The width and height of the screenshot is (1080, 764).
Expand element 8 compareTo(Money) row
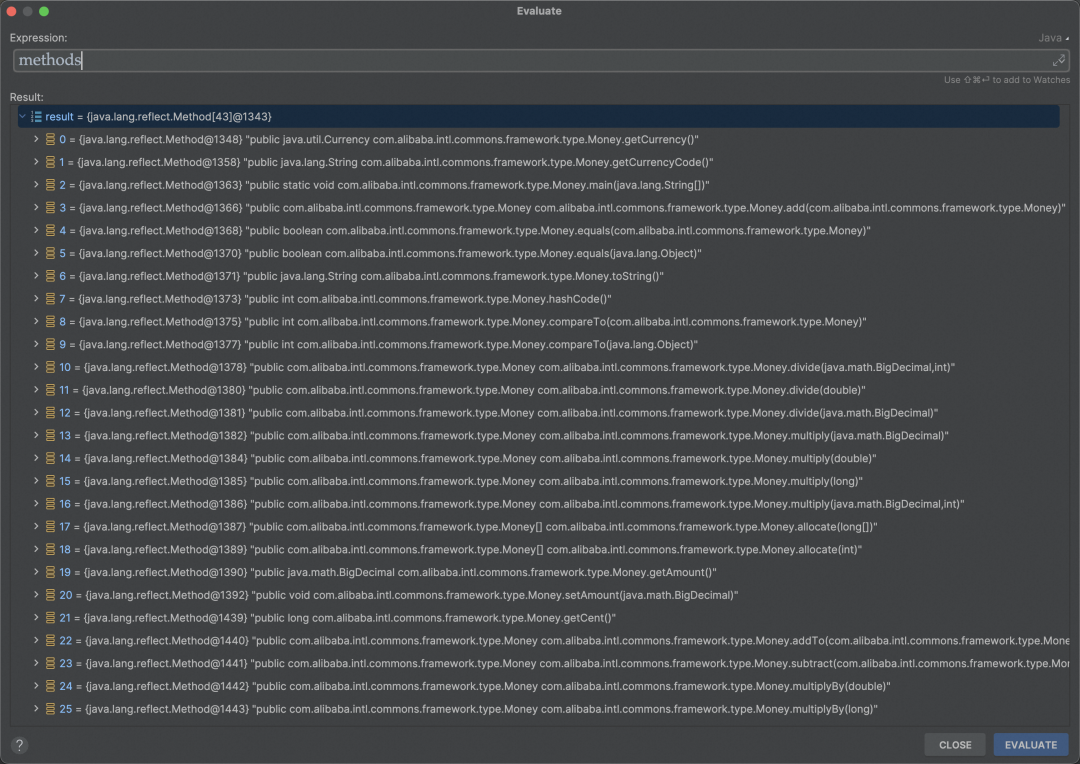(36, 321)
